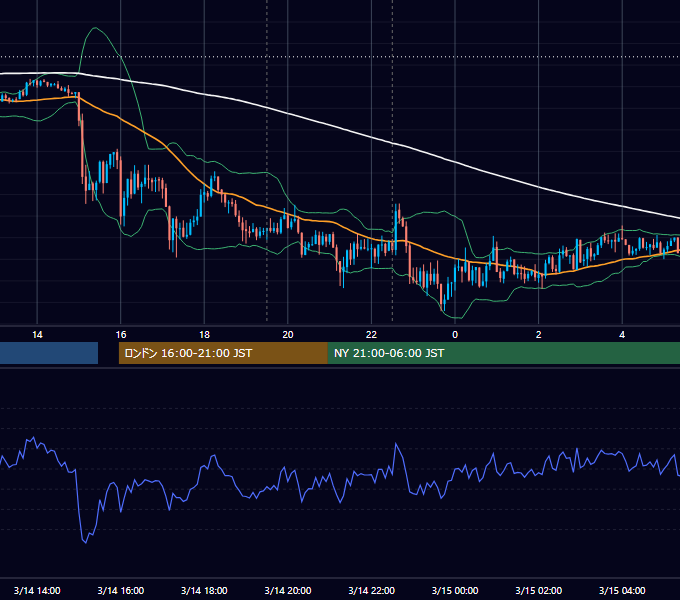This screenshot has width=680, height=600.
Task: Click the 3/14 22:00 time label
Action: pos(372,590)
